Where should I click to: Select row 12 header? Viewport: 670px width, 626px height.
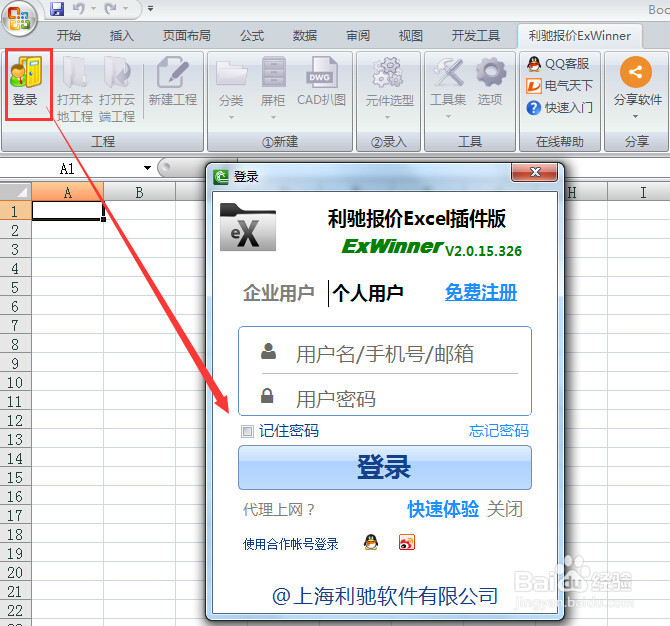[15, 420]
